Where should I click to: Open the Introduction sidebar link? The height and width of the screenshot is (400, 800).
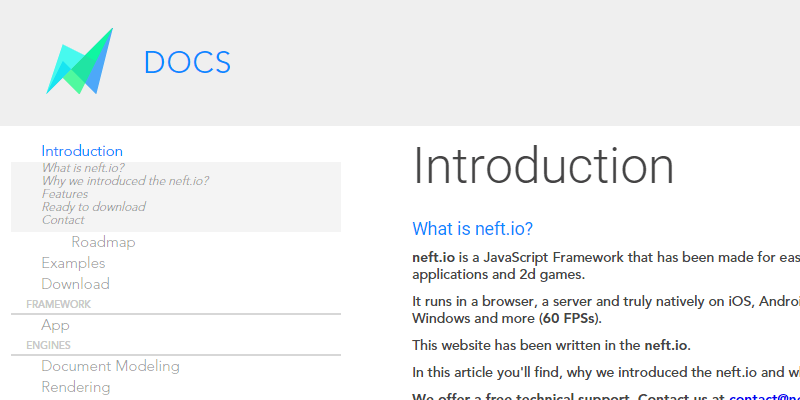click(82, 151)
